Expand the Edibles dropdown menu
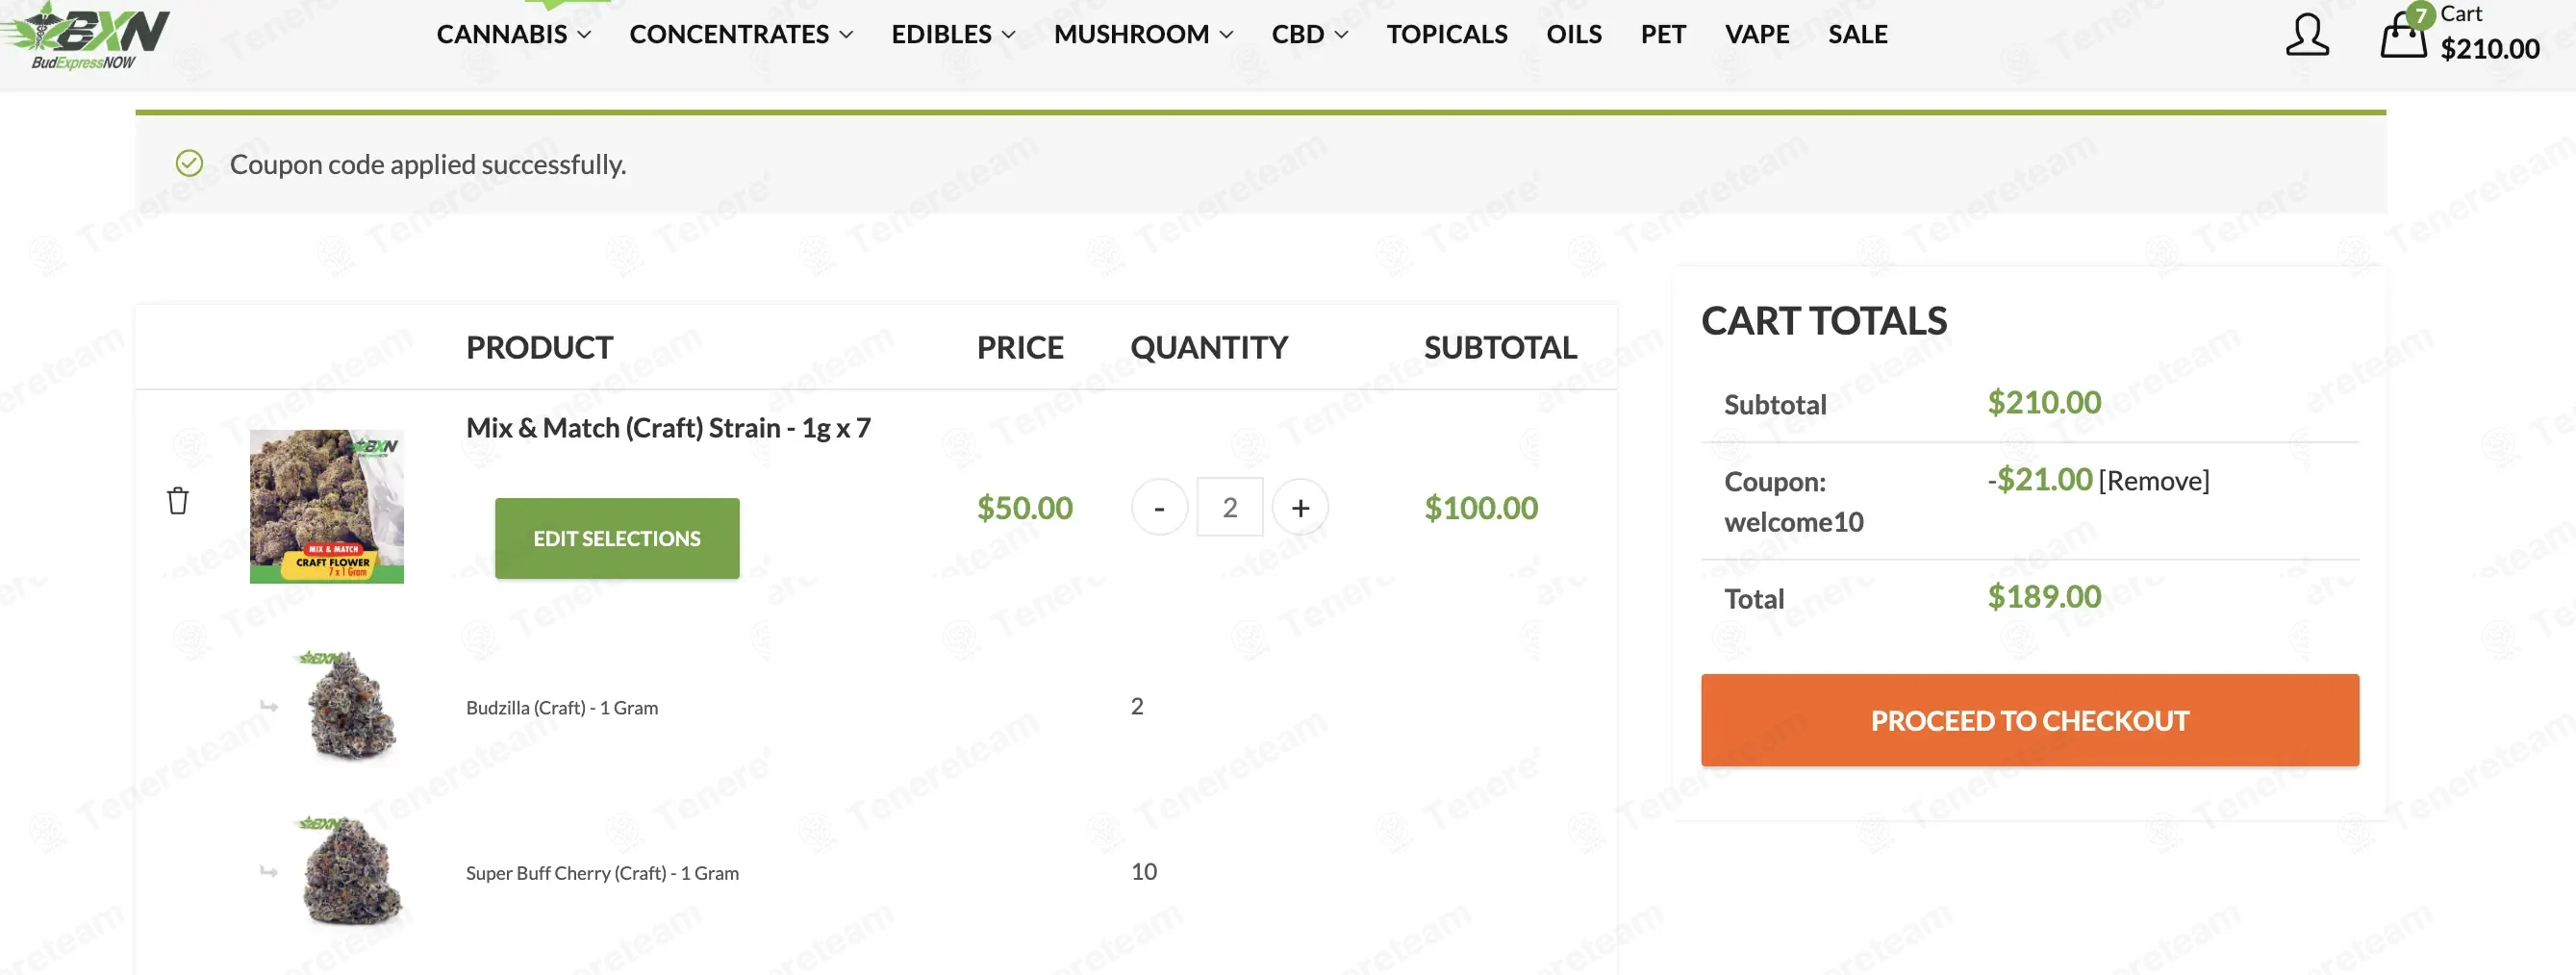 pos(953,34)
